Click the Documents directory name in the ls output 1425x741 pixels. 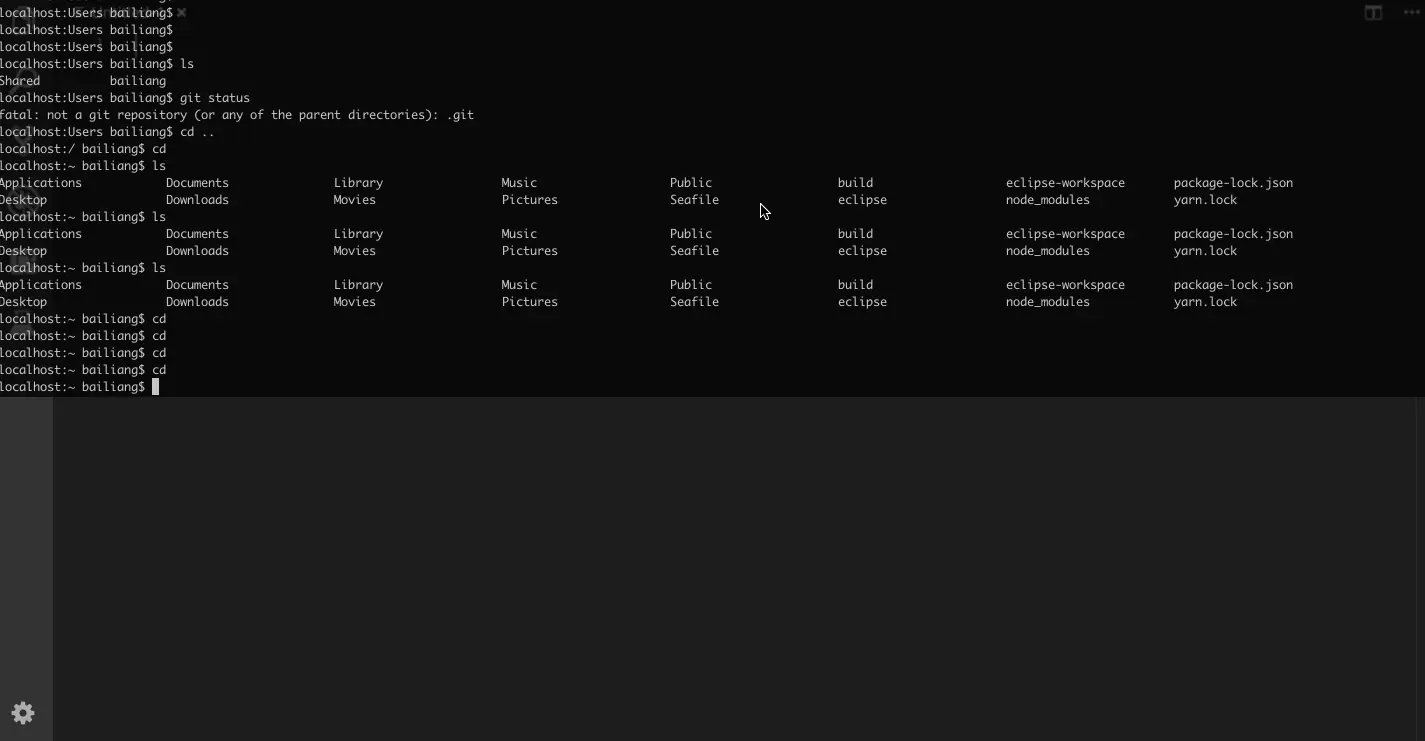tap(197, 182)
